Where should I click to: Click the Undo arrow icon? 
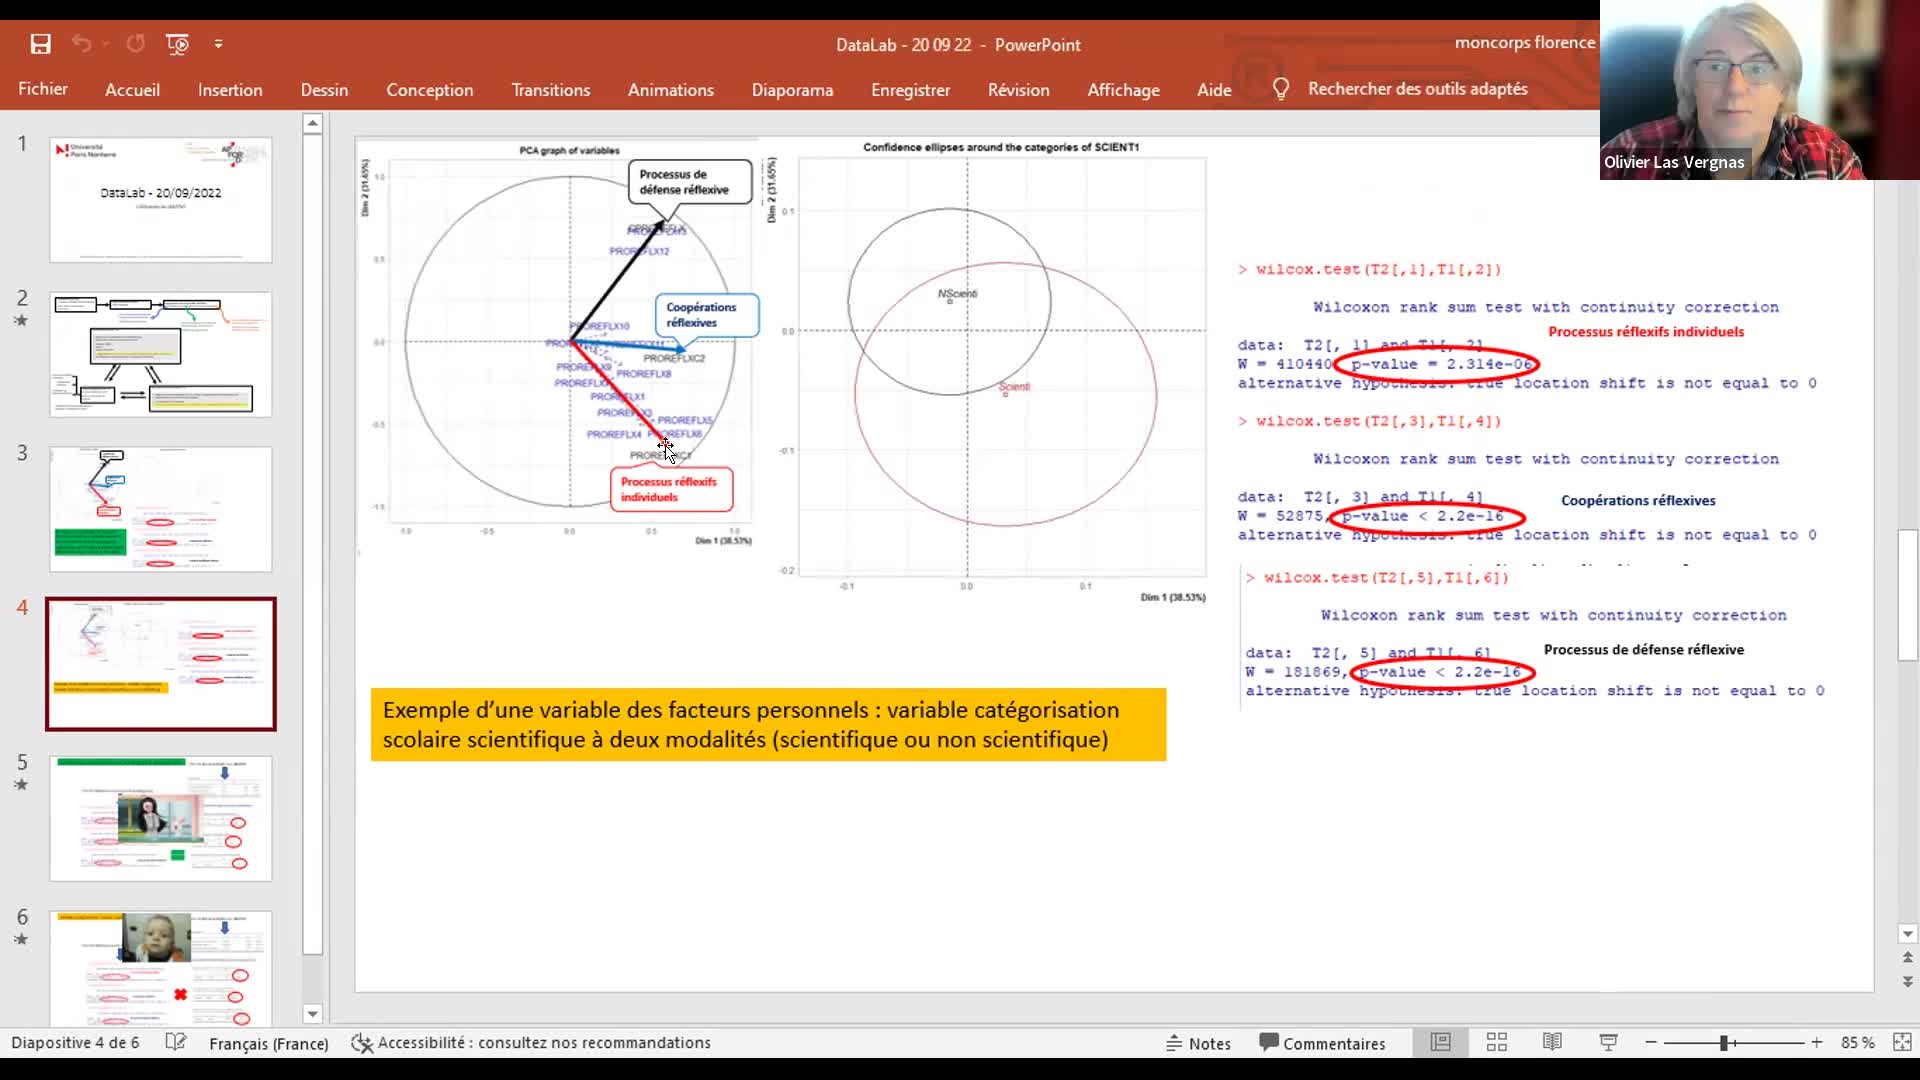coord(81,44)
